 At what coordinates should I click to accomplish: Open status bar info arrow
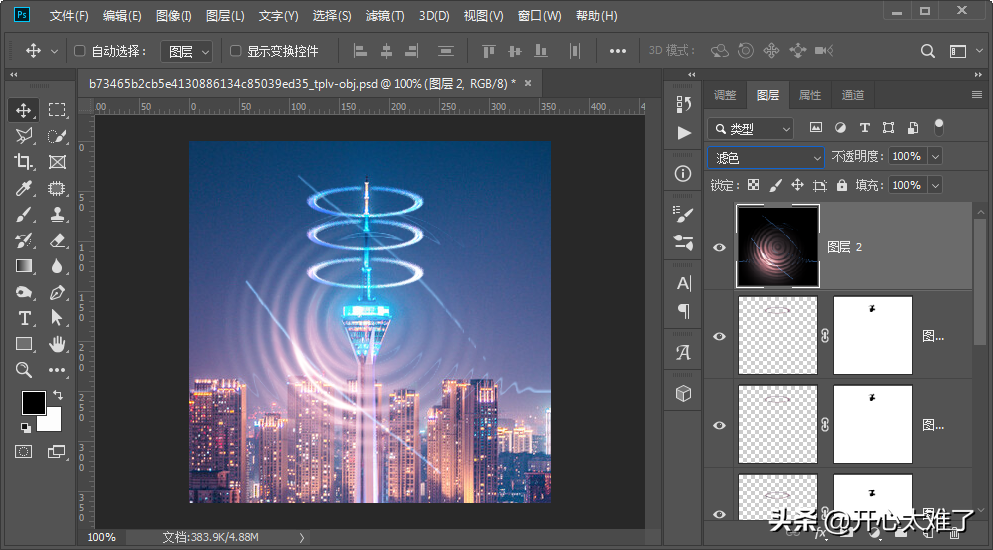pyautogui.click(x=301, y=537)
